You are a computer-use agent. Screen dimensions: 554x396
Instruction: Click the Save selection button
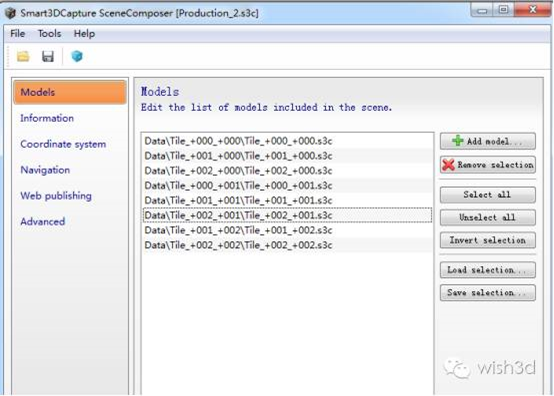pos(488,292)
